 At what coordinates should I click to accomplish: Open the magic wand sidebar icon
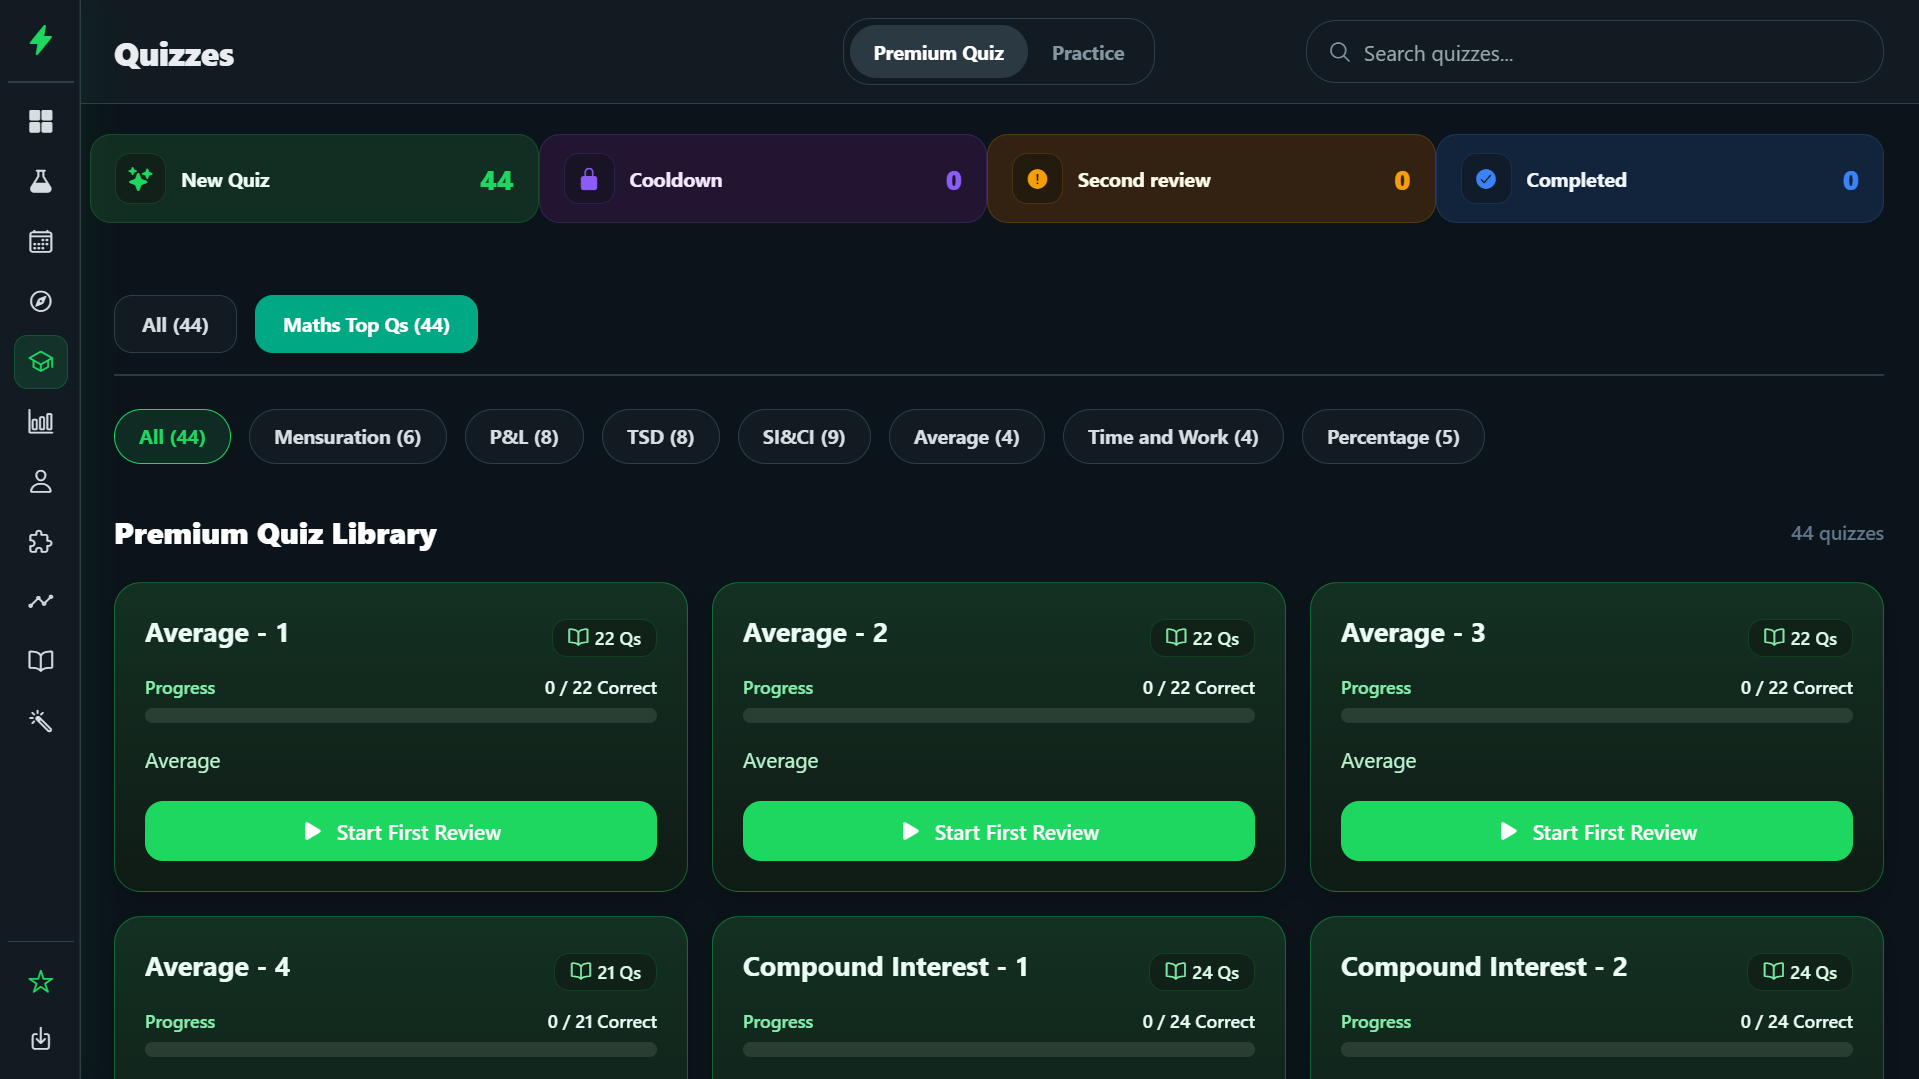tap(41, 721)
